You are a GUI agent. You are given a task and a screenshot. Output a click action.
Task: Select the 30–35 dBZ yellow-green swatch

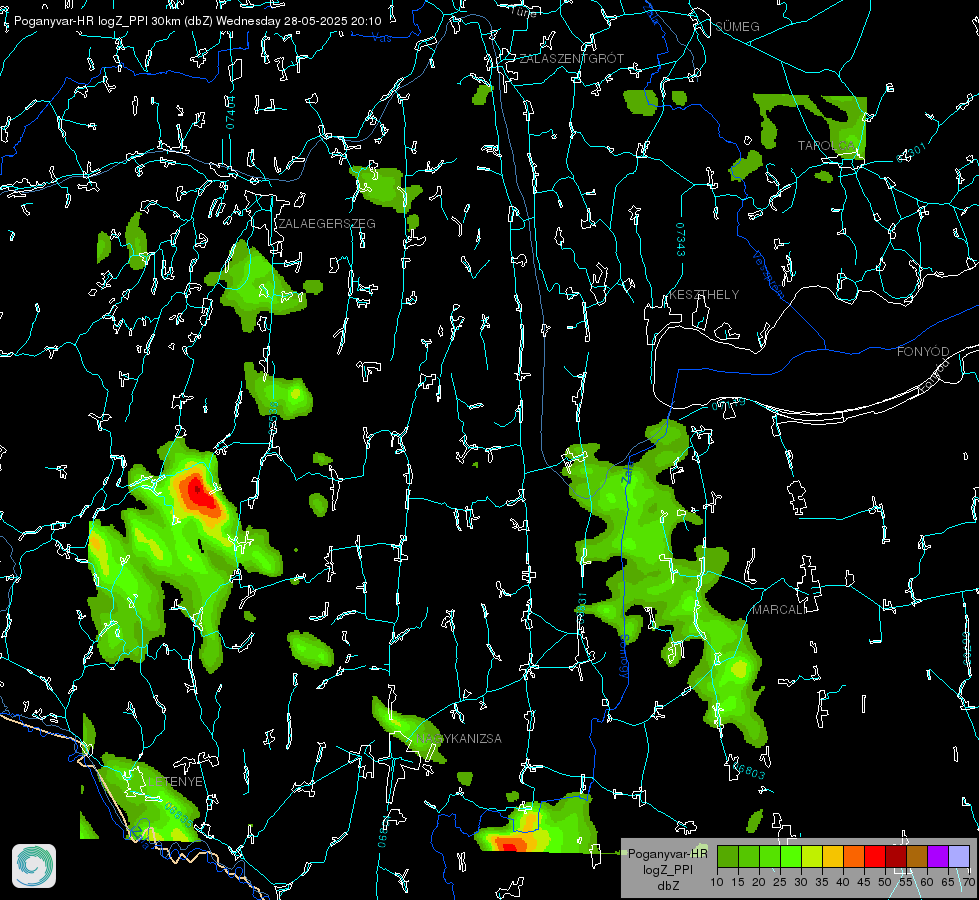tap(812, 856)
